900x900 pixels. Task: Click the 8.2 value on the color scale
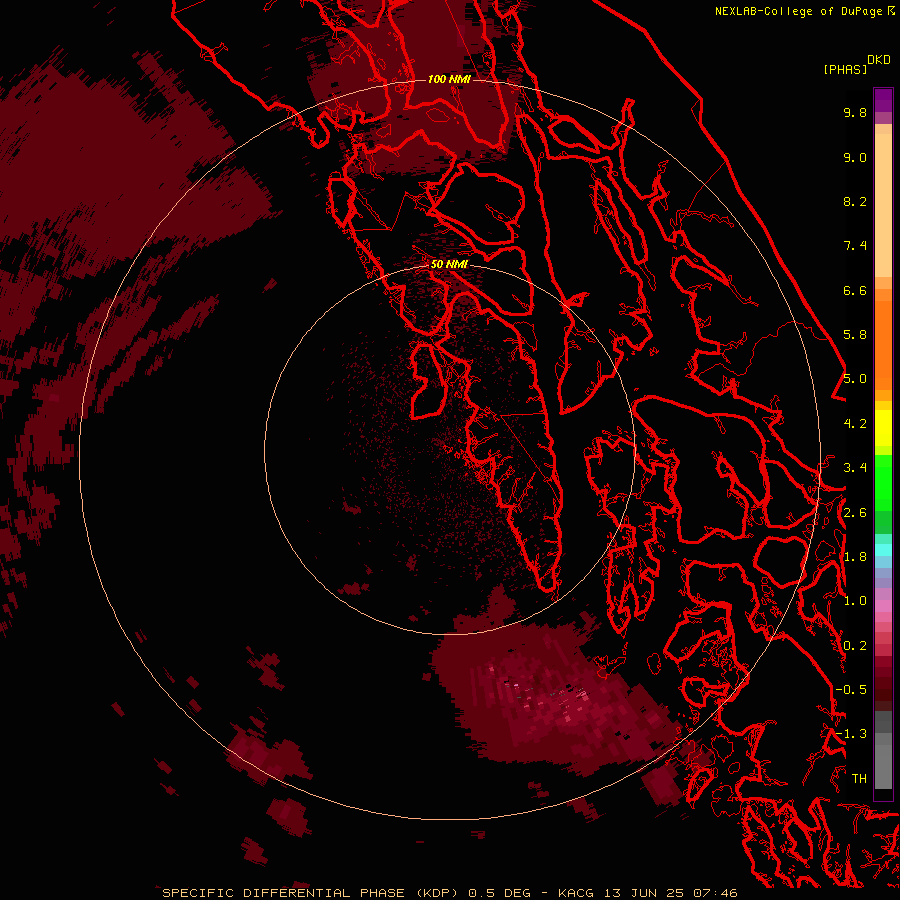[x=855, y=201]
